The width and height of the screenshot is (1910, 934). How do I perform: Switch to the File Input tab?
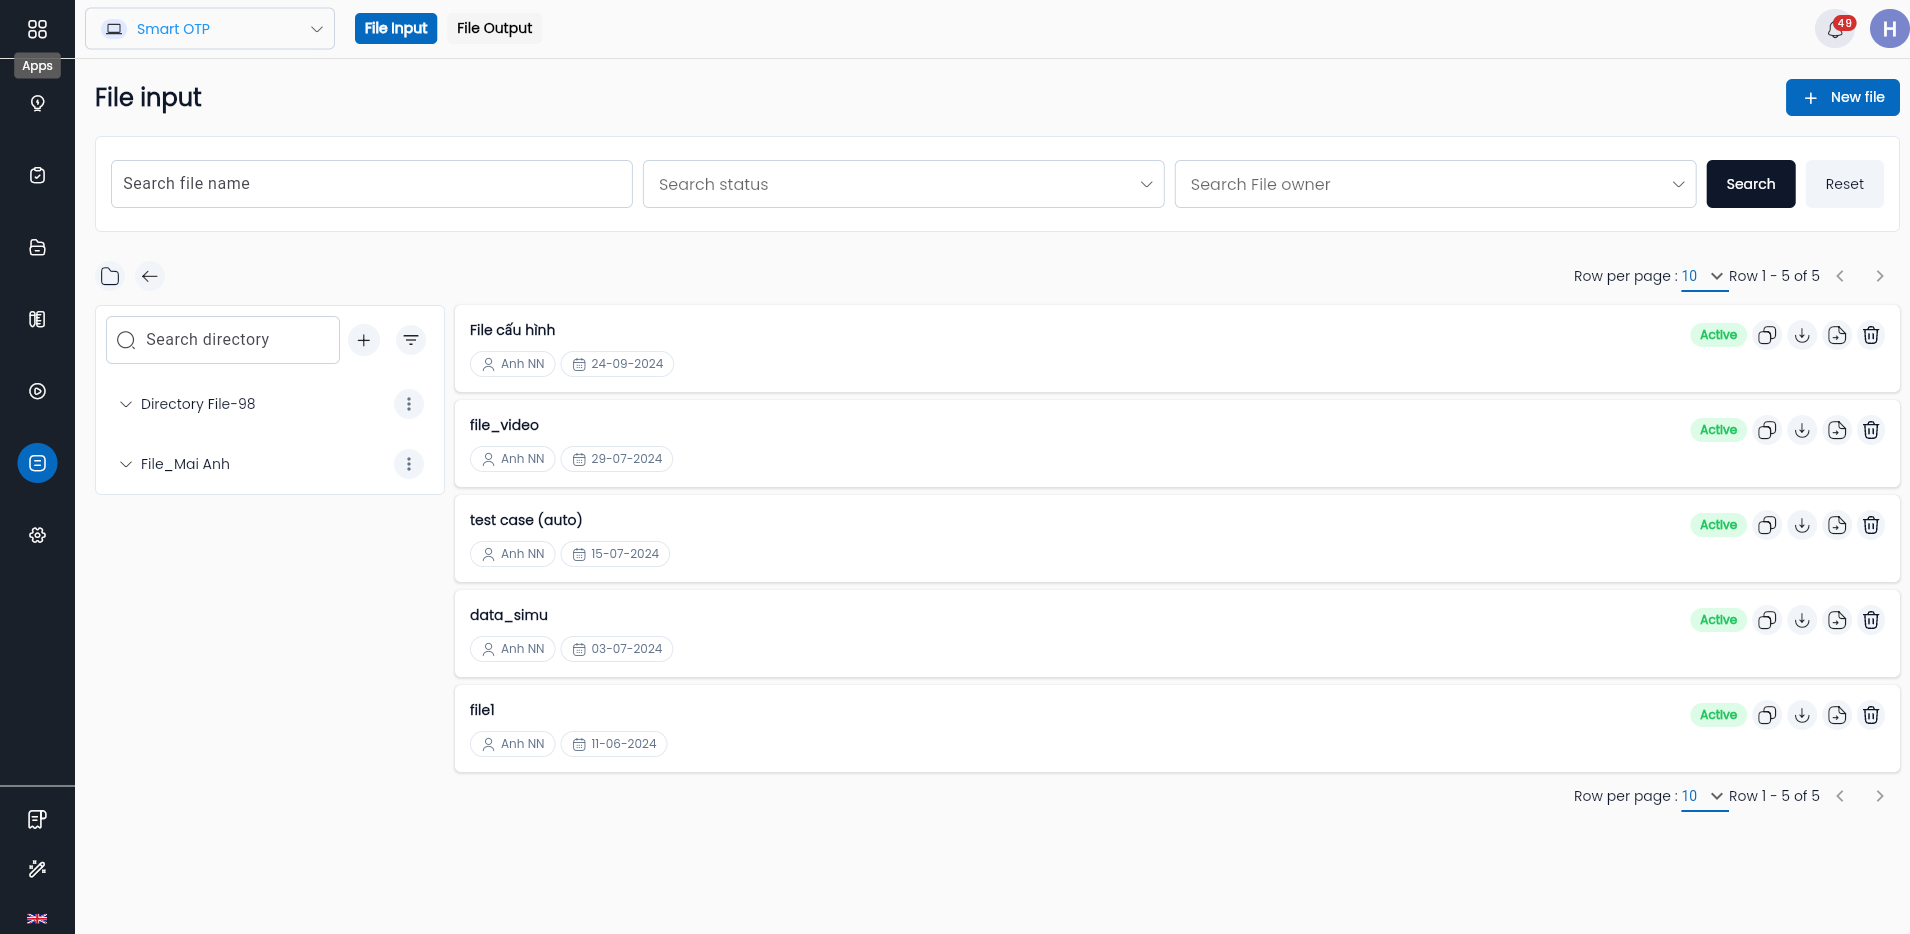tap(396, 28)
